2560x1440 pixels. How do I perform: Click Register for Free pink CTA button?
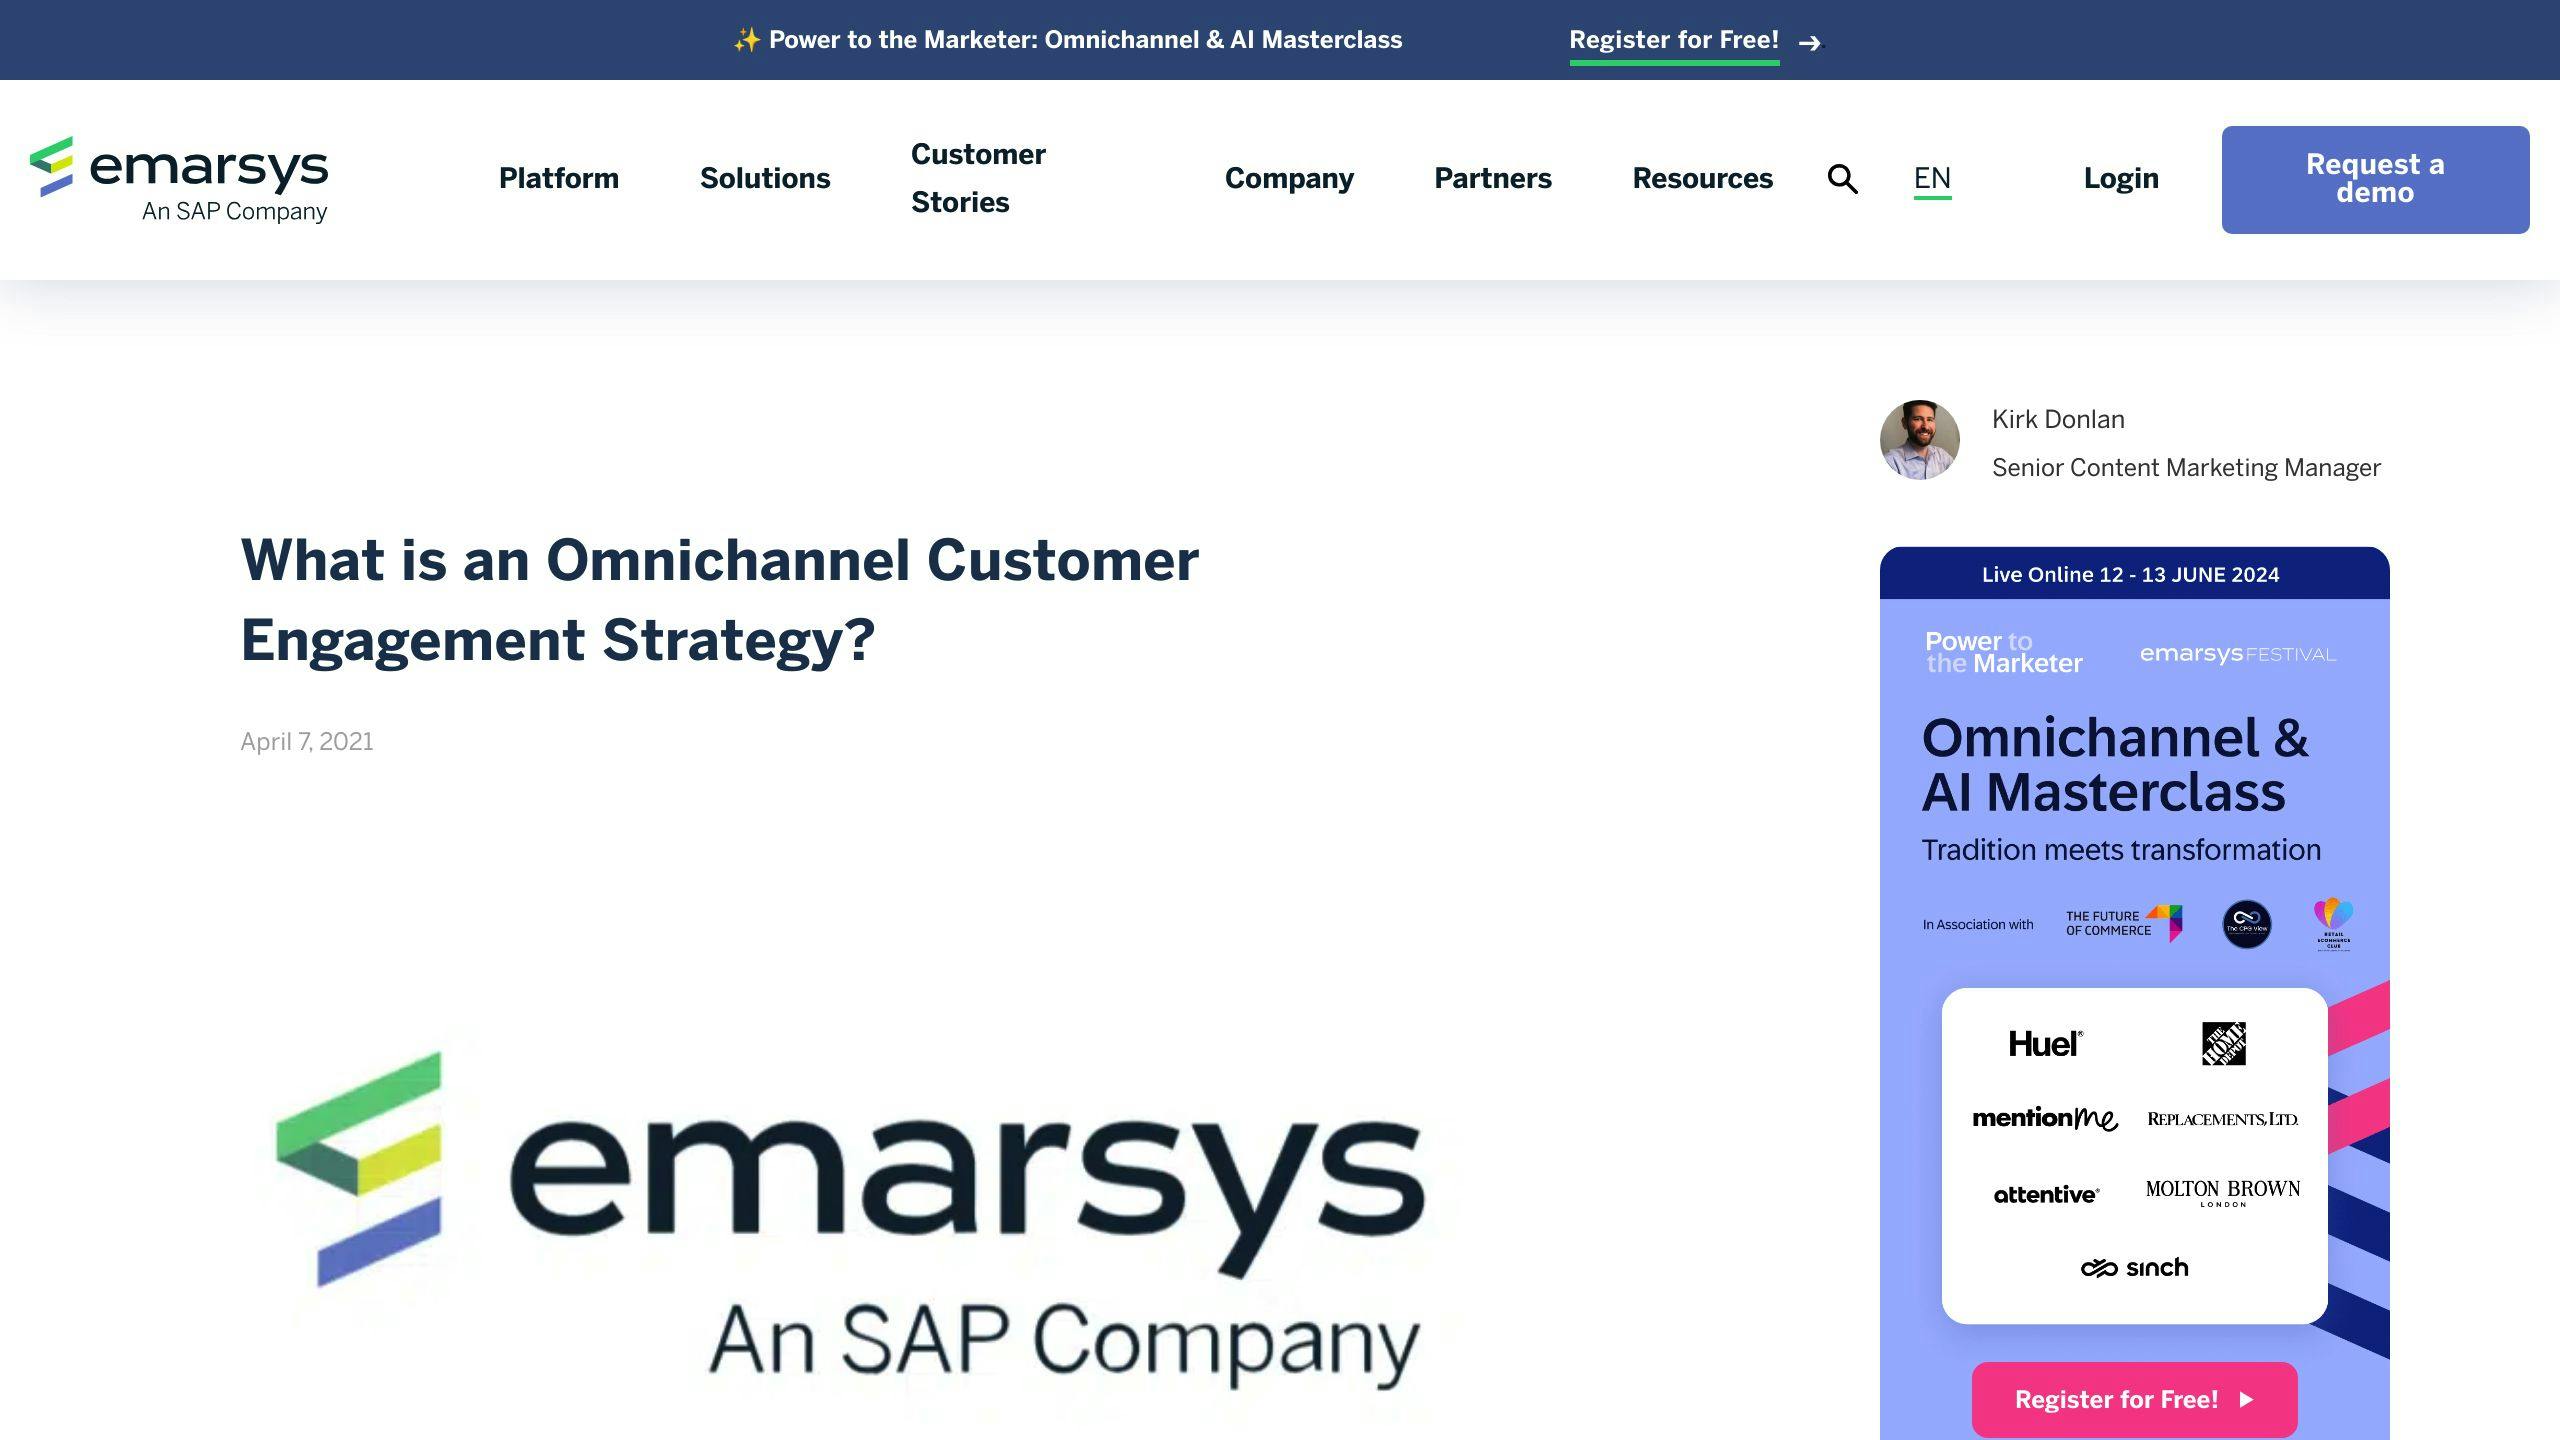pos(2133,1400)
